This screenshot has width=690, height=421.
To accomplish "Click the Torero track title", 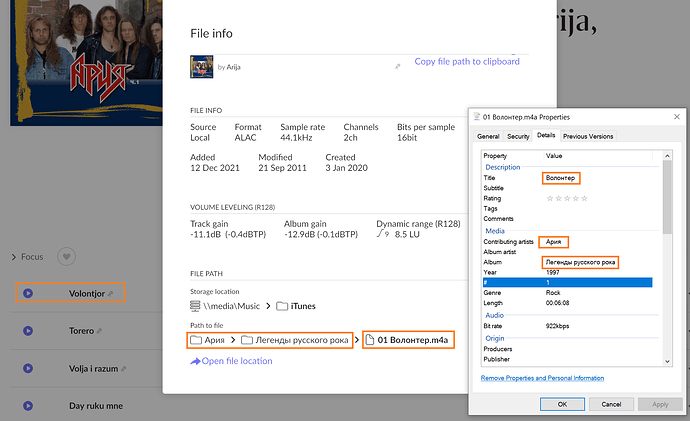I will [x=81, y=331].
